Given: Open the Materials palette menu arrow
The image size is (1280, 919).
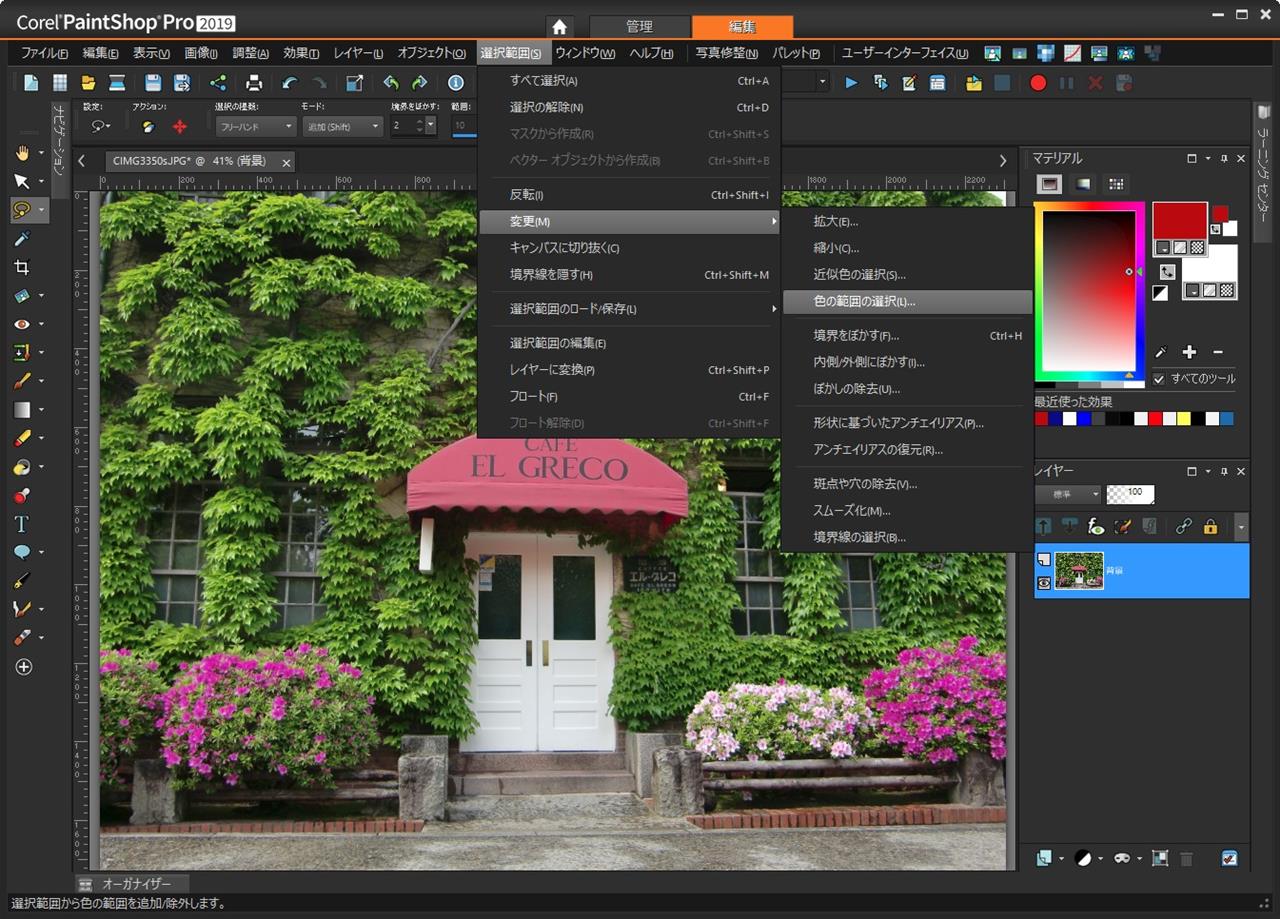Looking at the screenshot, I should [1208, 158].
